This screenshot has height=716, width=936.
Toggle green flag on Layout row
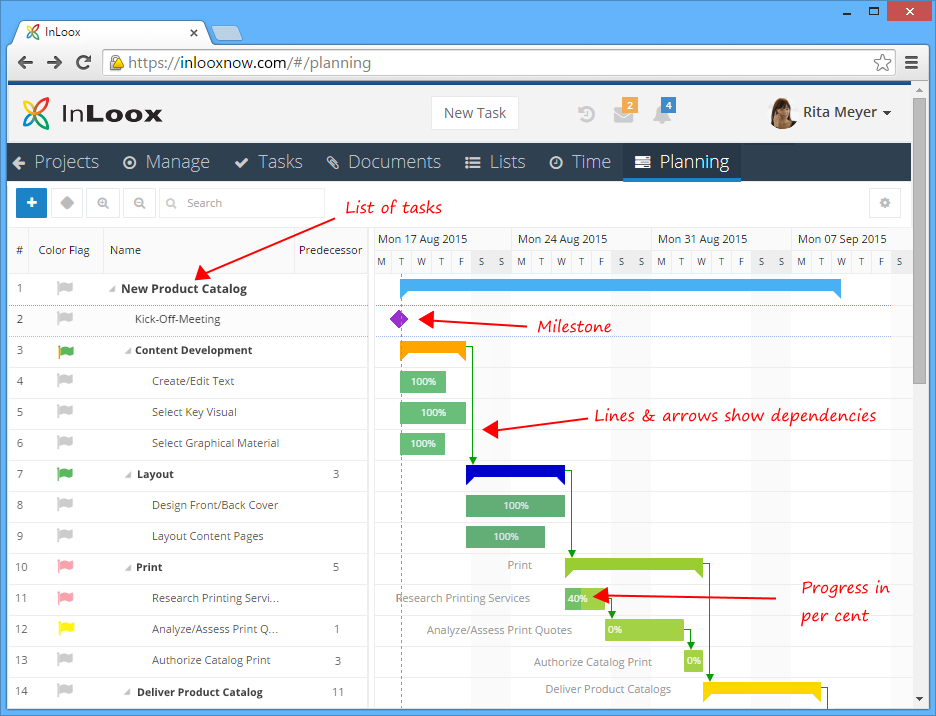click(65, 474)
